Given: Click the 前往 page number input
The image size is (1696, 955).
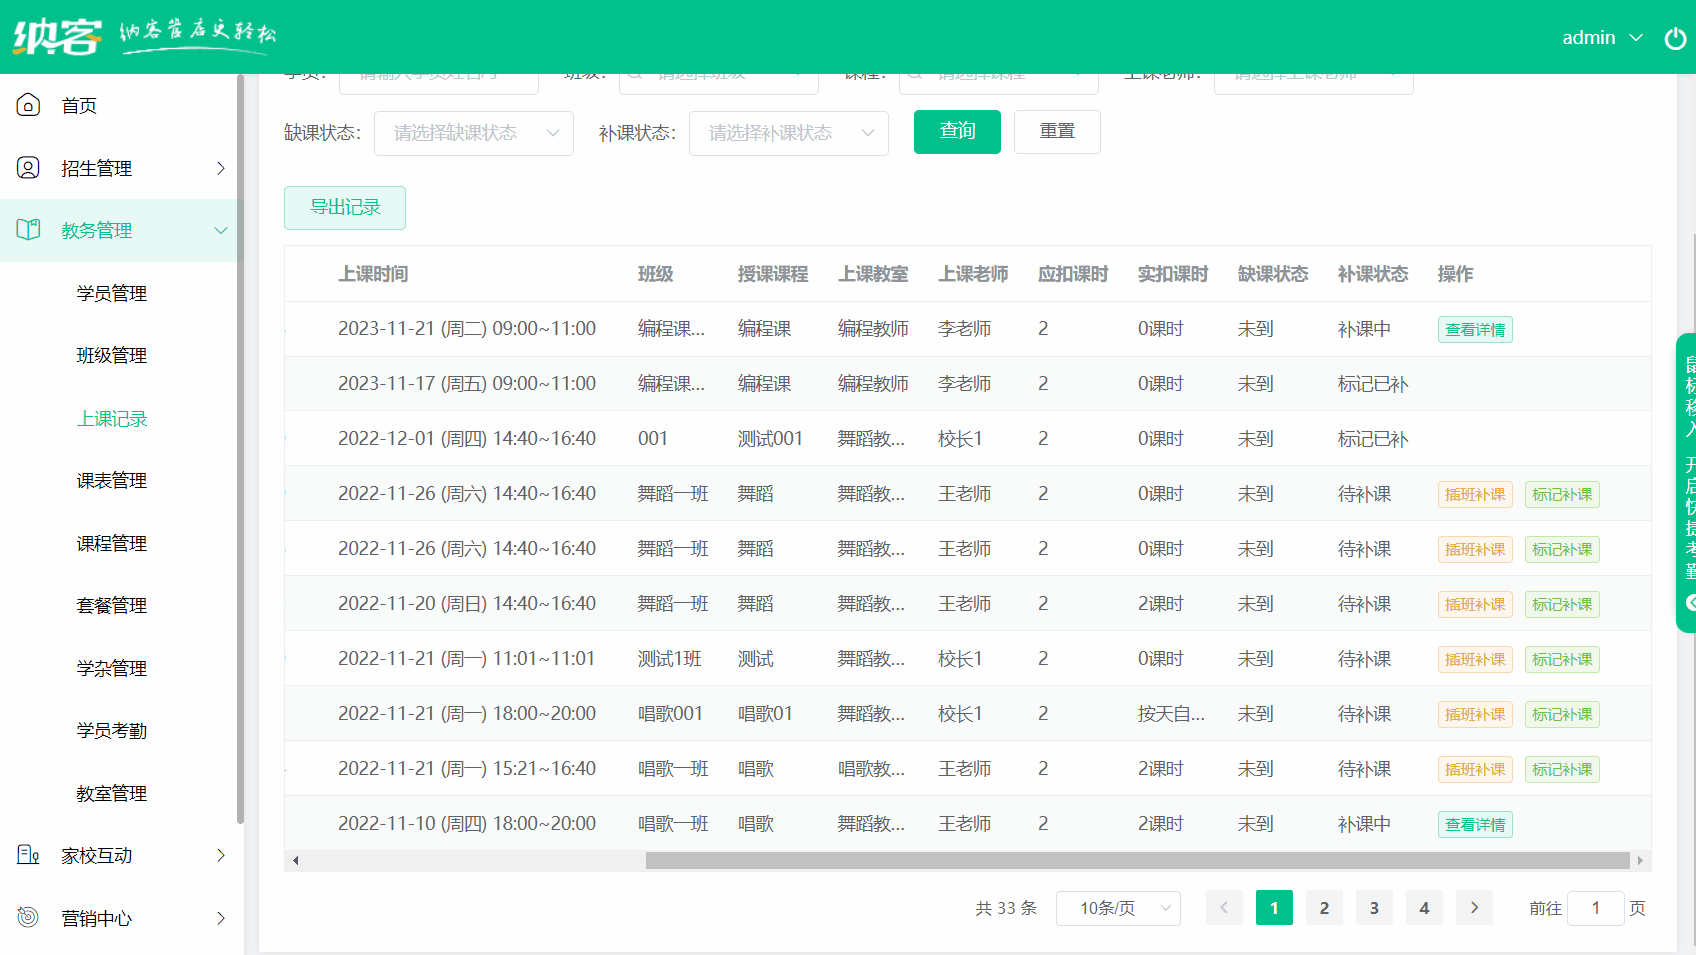Looking at the screenshot, I should pos(1595,908).
